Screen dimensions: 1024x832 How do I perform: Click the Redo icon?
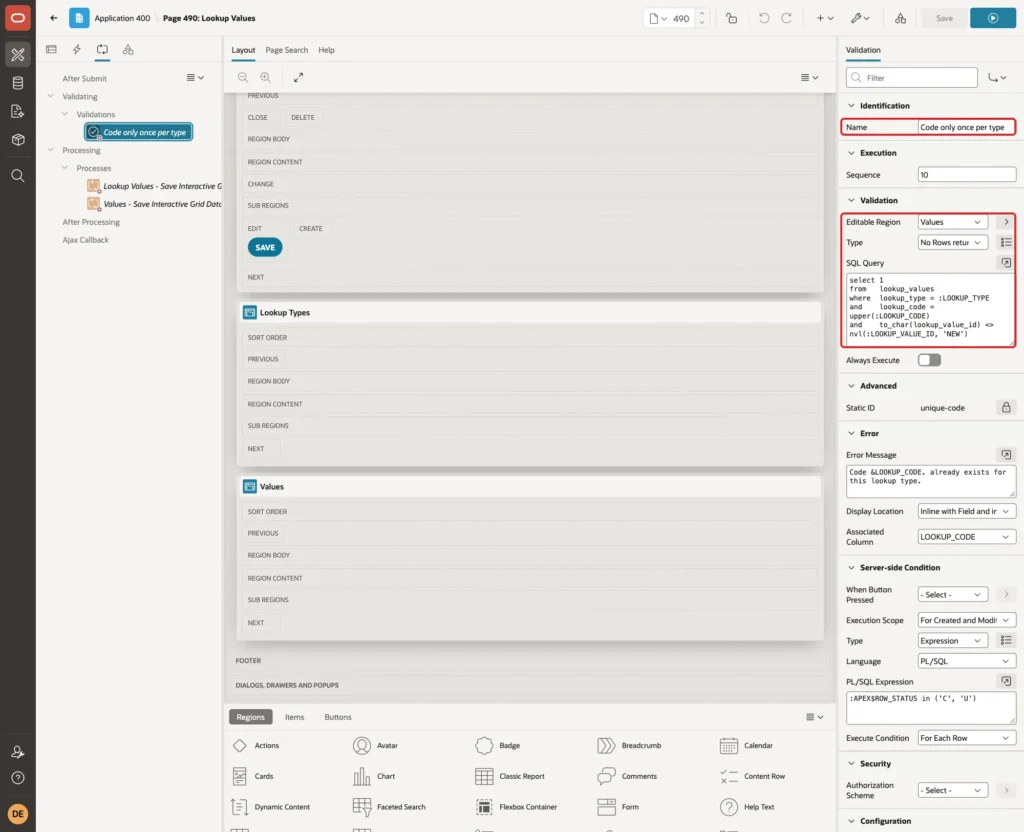(x=786, y=18)
